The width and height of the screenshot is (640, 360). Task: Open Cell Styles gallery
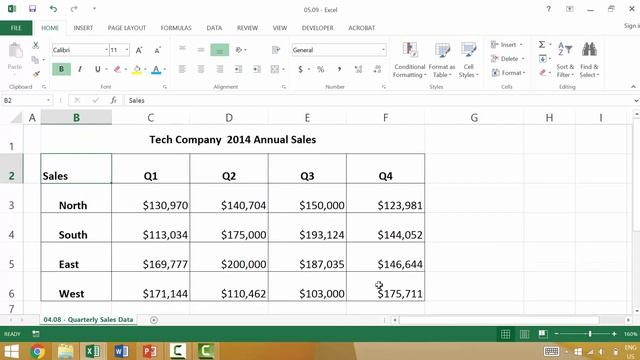coord(469,60)
